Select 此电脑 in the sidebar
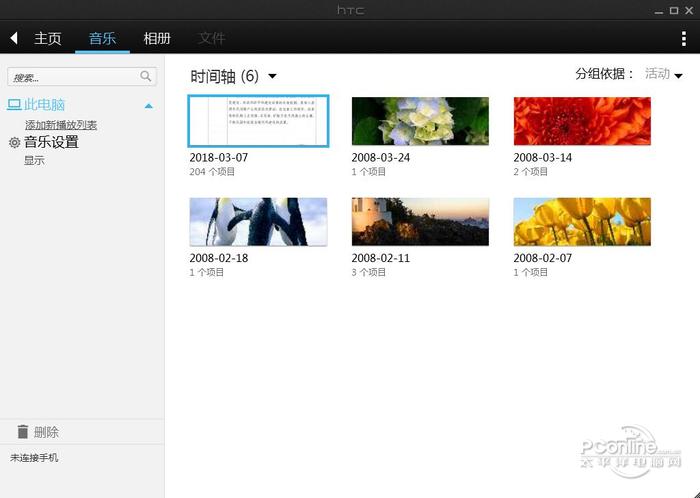This screenshot has height=498, width=700. tap(45, 105)
